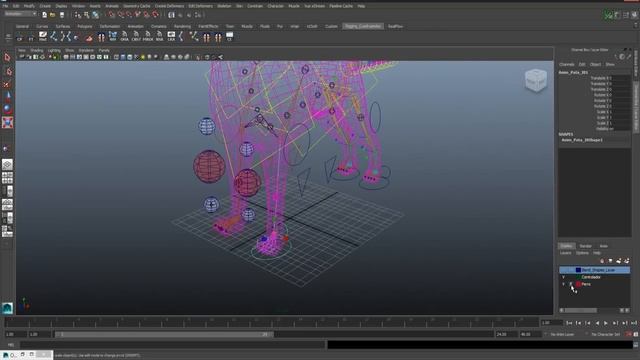Click the joint chain shelf icon

(54, 37)
